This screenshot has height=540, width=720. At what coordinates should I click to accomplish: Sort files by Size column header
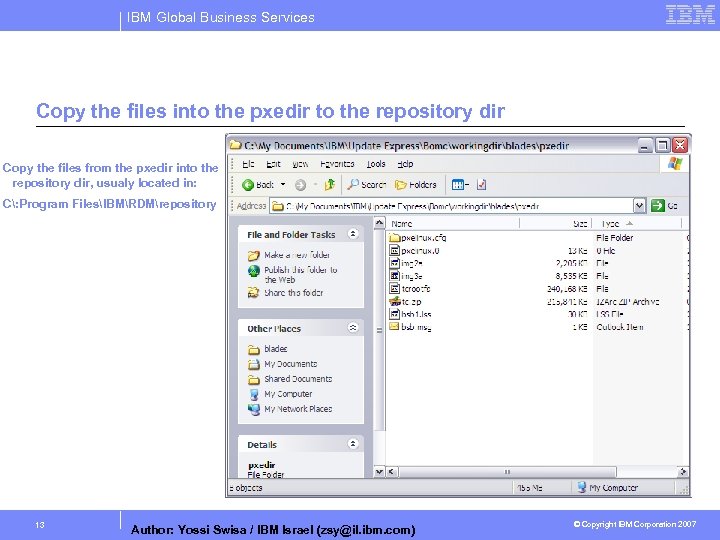556,224
